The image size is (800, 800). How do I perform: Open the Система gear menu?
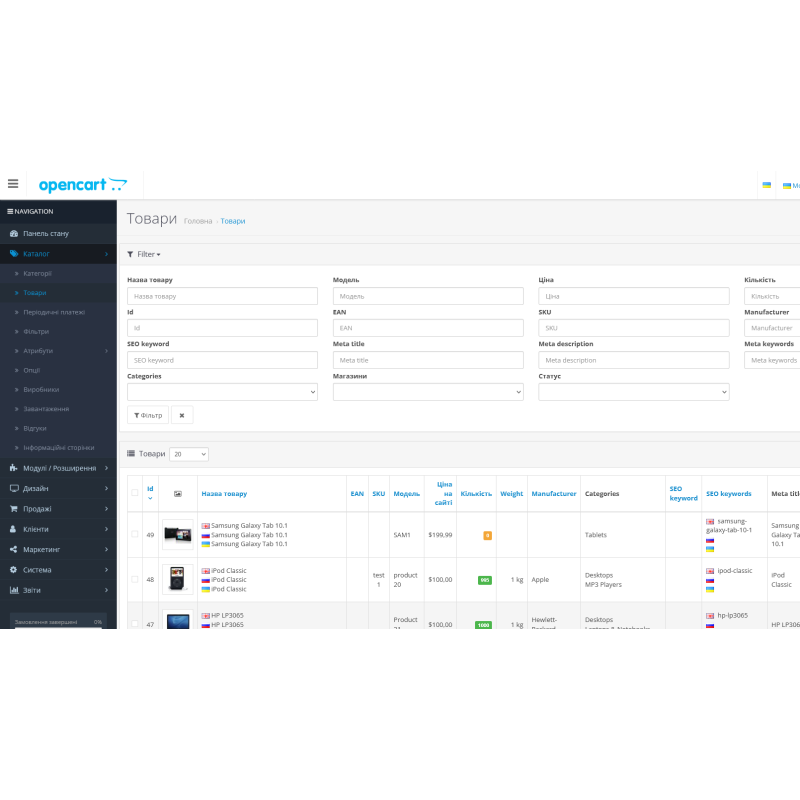point(38,570)
